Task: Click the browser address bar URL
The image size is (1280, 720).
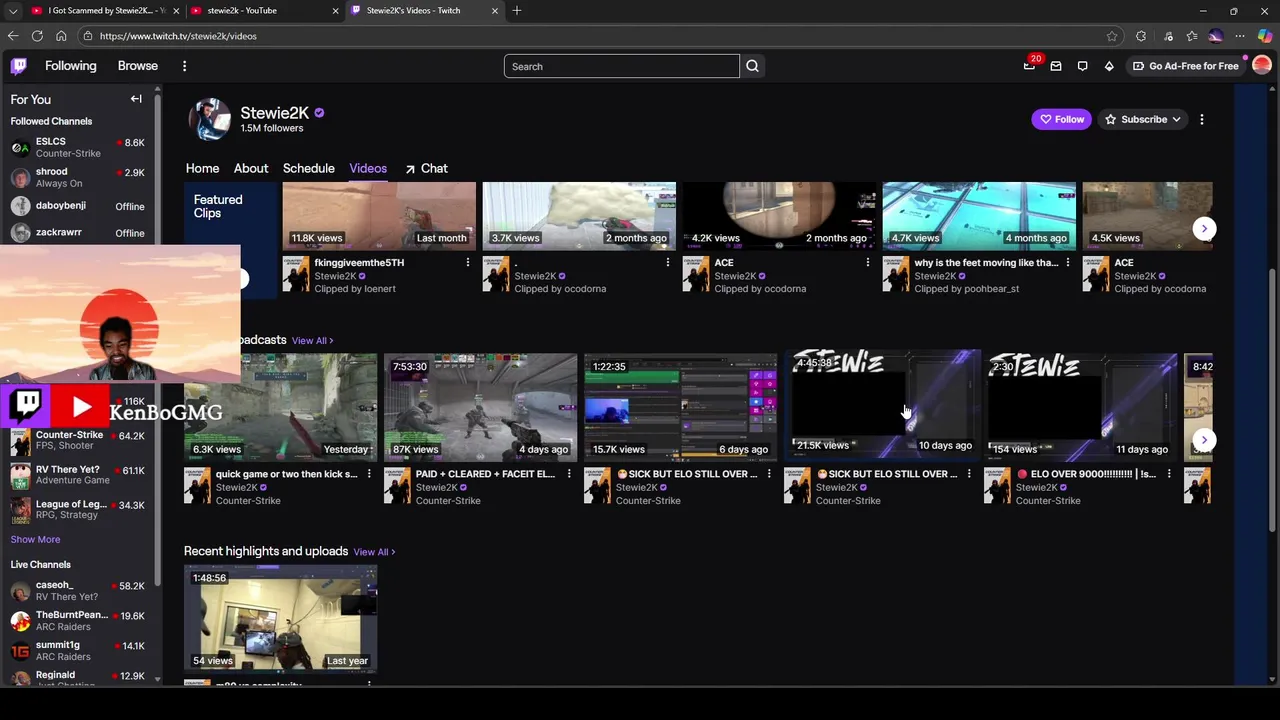Action: pos(178,36)
